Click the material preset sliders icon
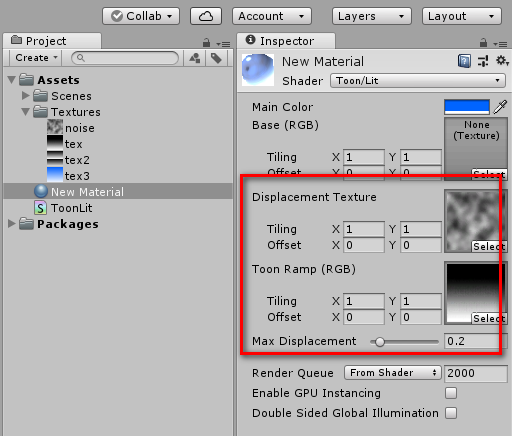The width and height of the screenshot is (512, 436). point(483,61)
